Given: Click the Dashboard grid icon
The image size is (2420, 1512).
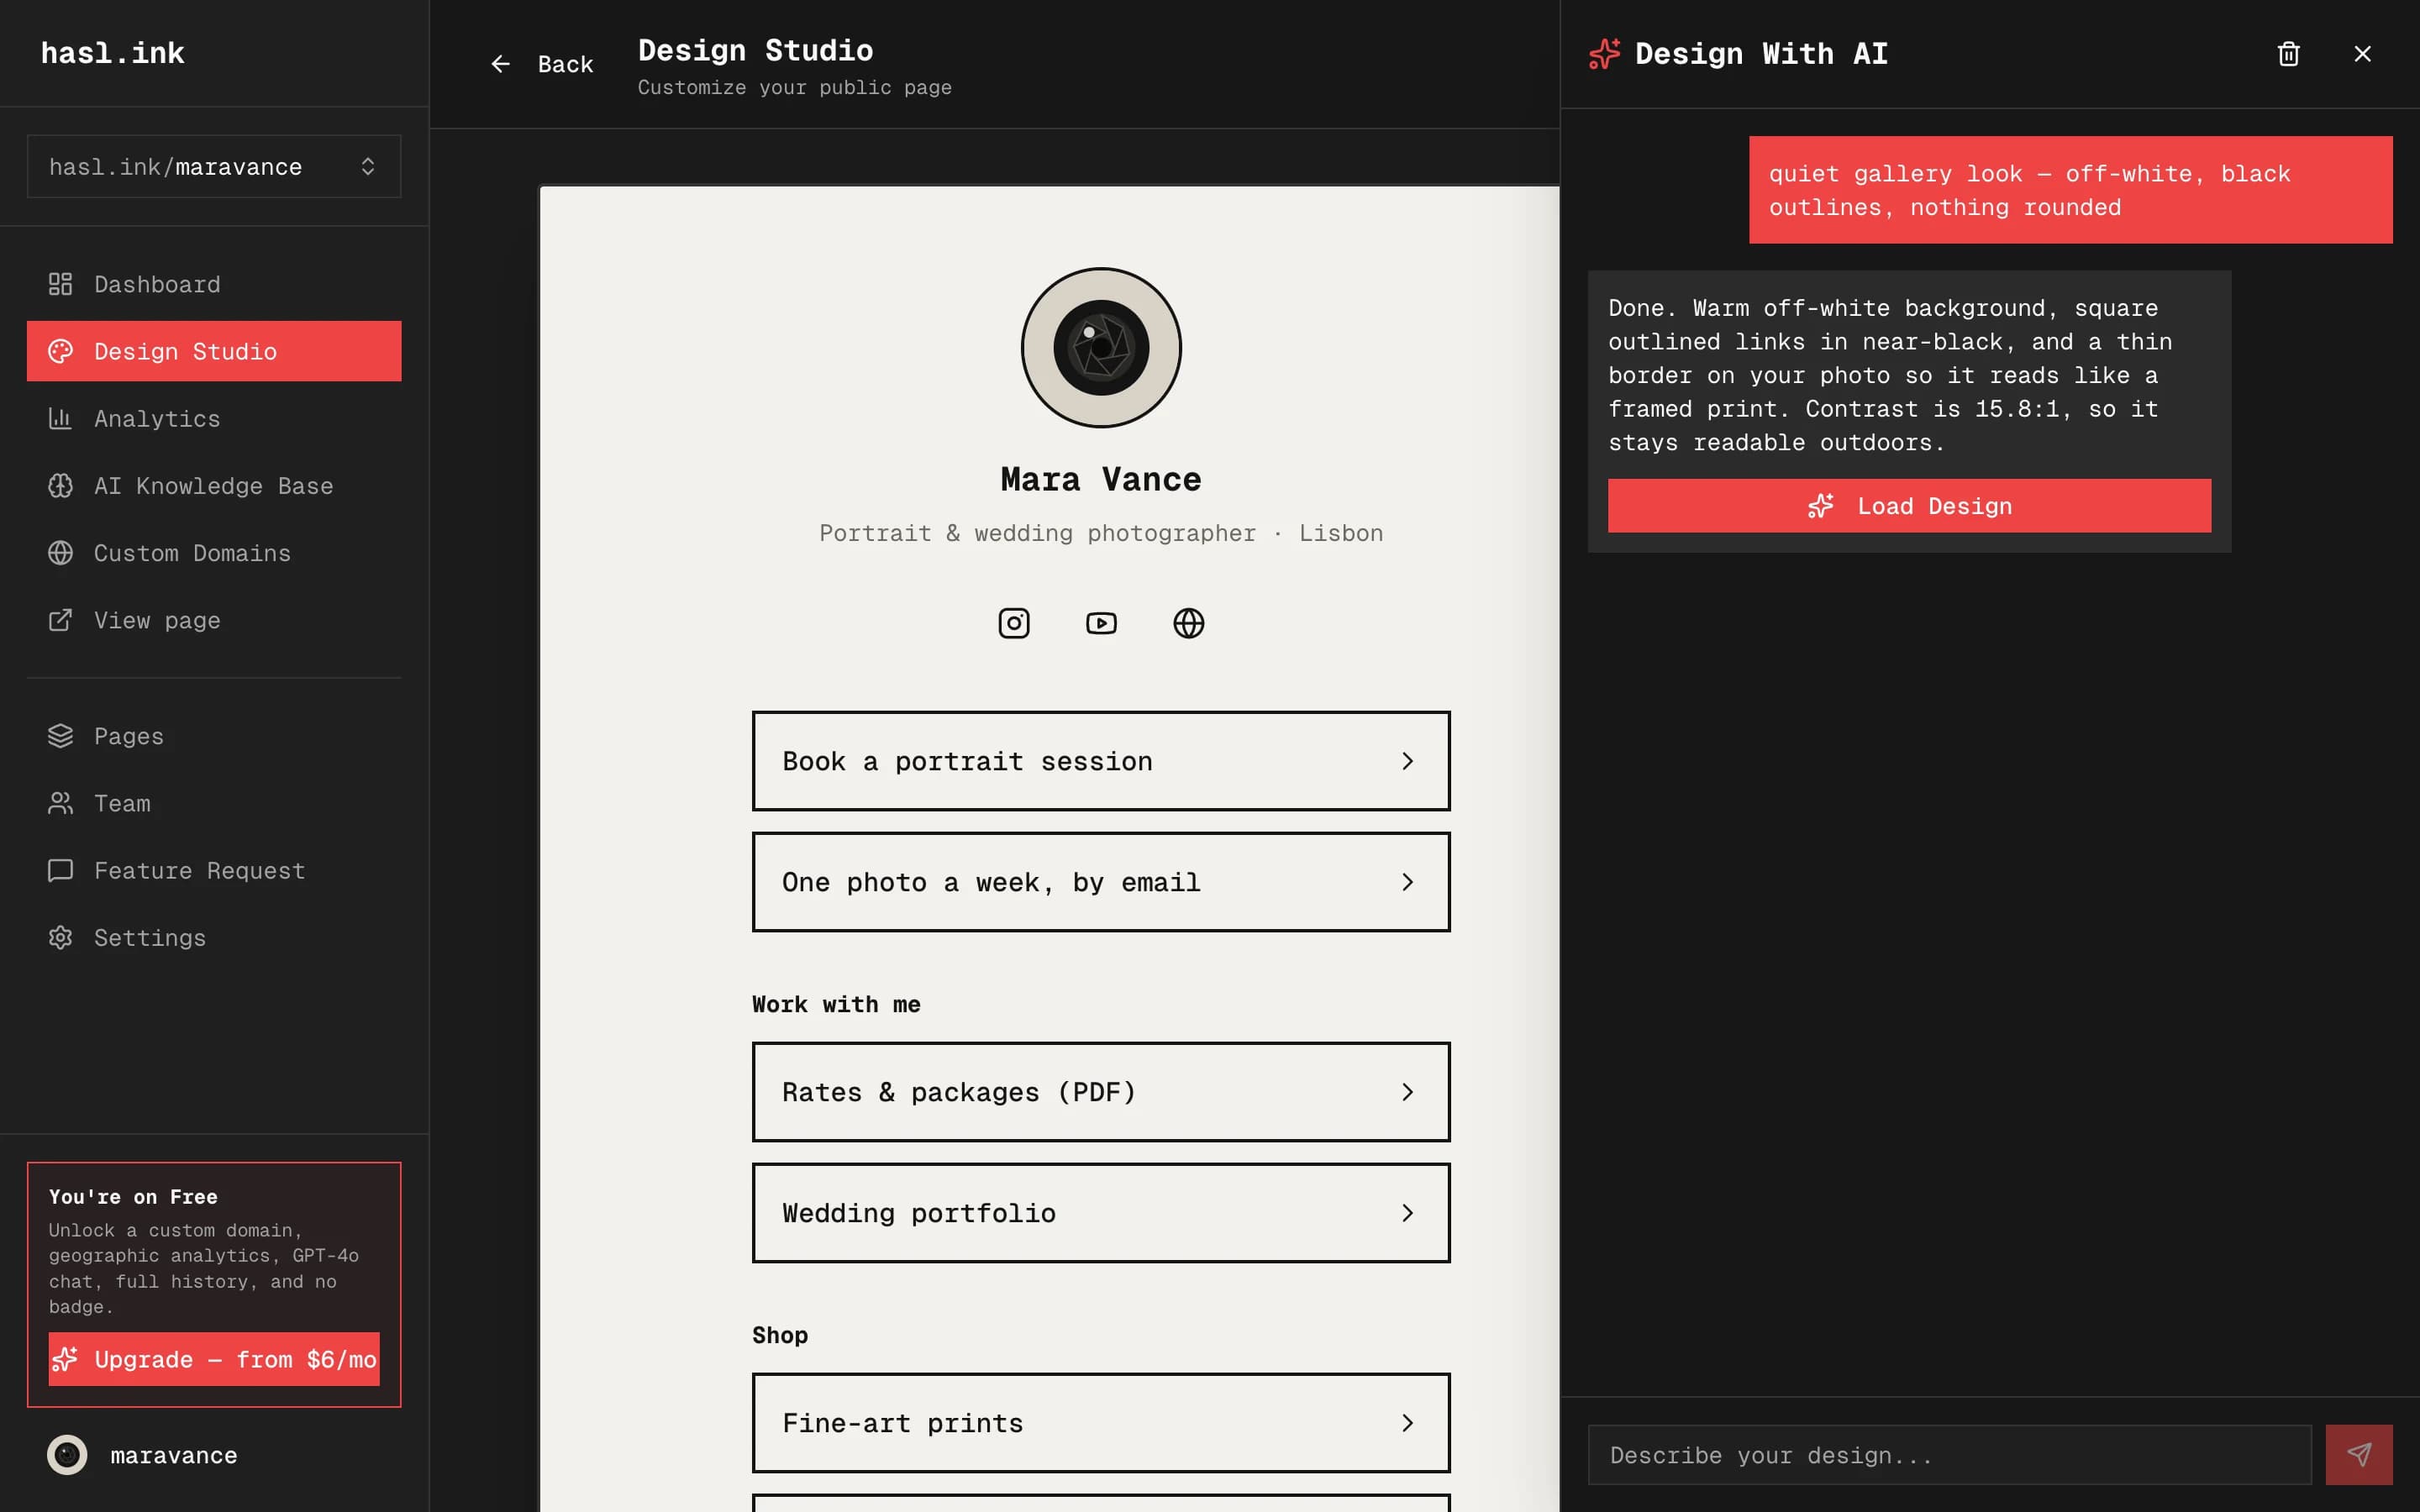Looking at the screenshot, I should tap(60, 284).
